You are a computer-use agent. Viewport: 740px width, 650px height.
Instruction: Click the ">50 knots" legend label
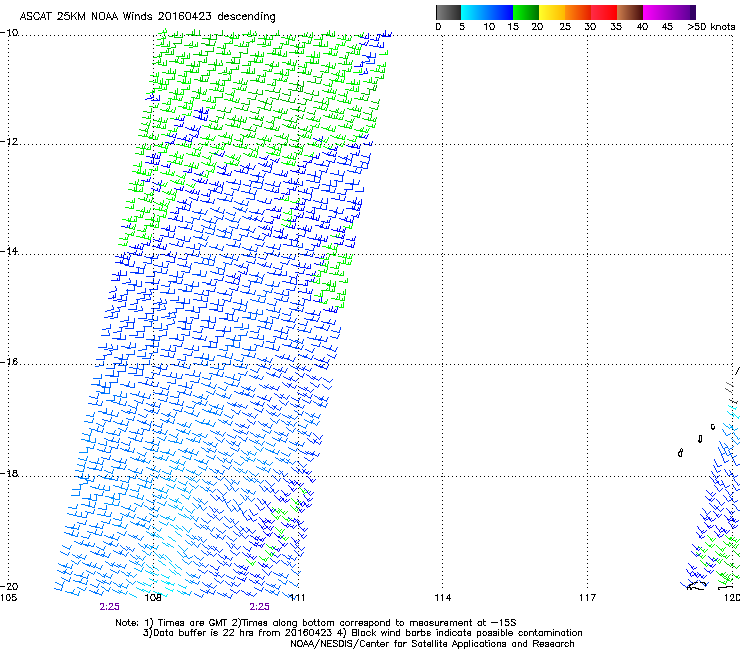712,27
